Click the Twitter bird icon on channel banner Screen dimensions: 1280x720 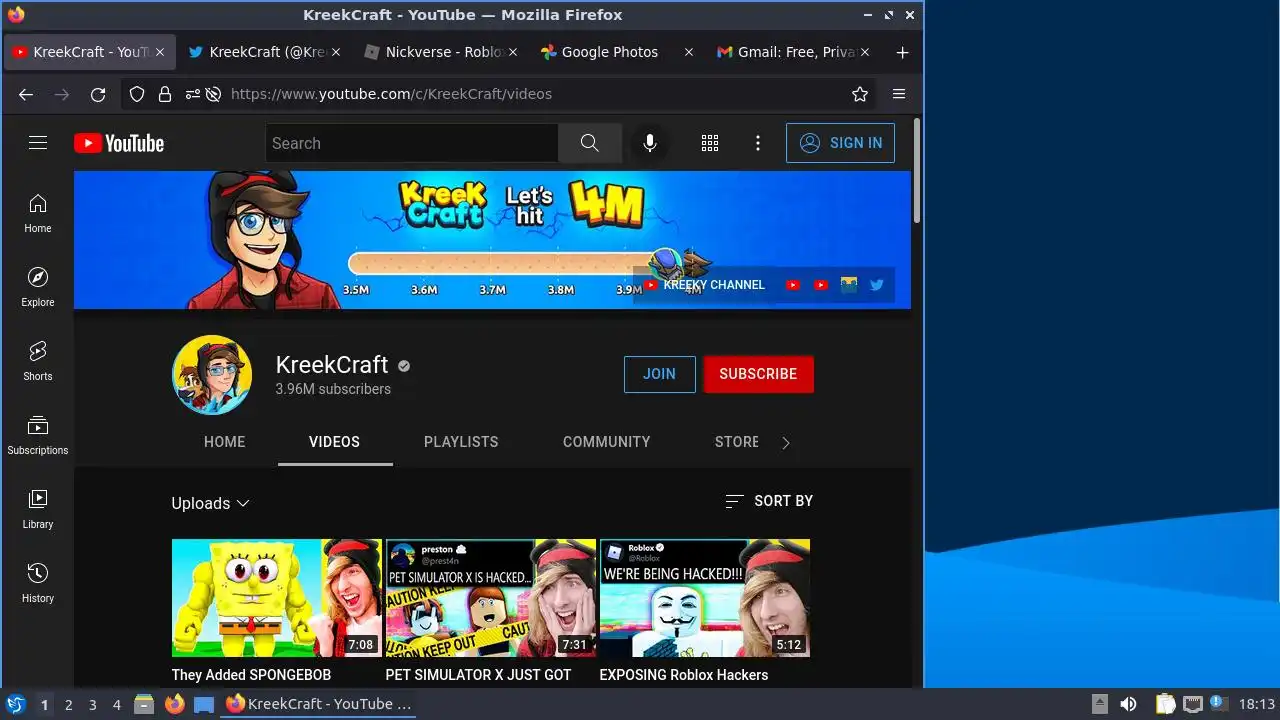pyautogui.click(x=877, y=285)
